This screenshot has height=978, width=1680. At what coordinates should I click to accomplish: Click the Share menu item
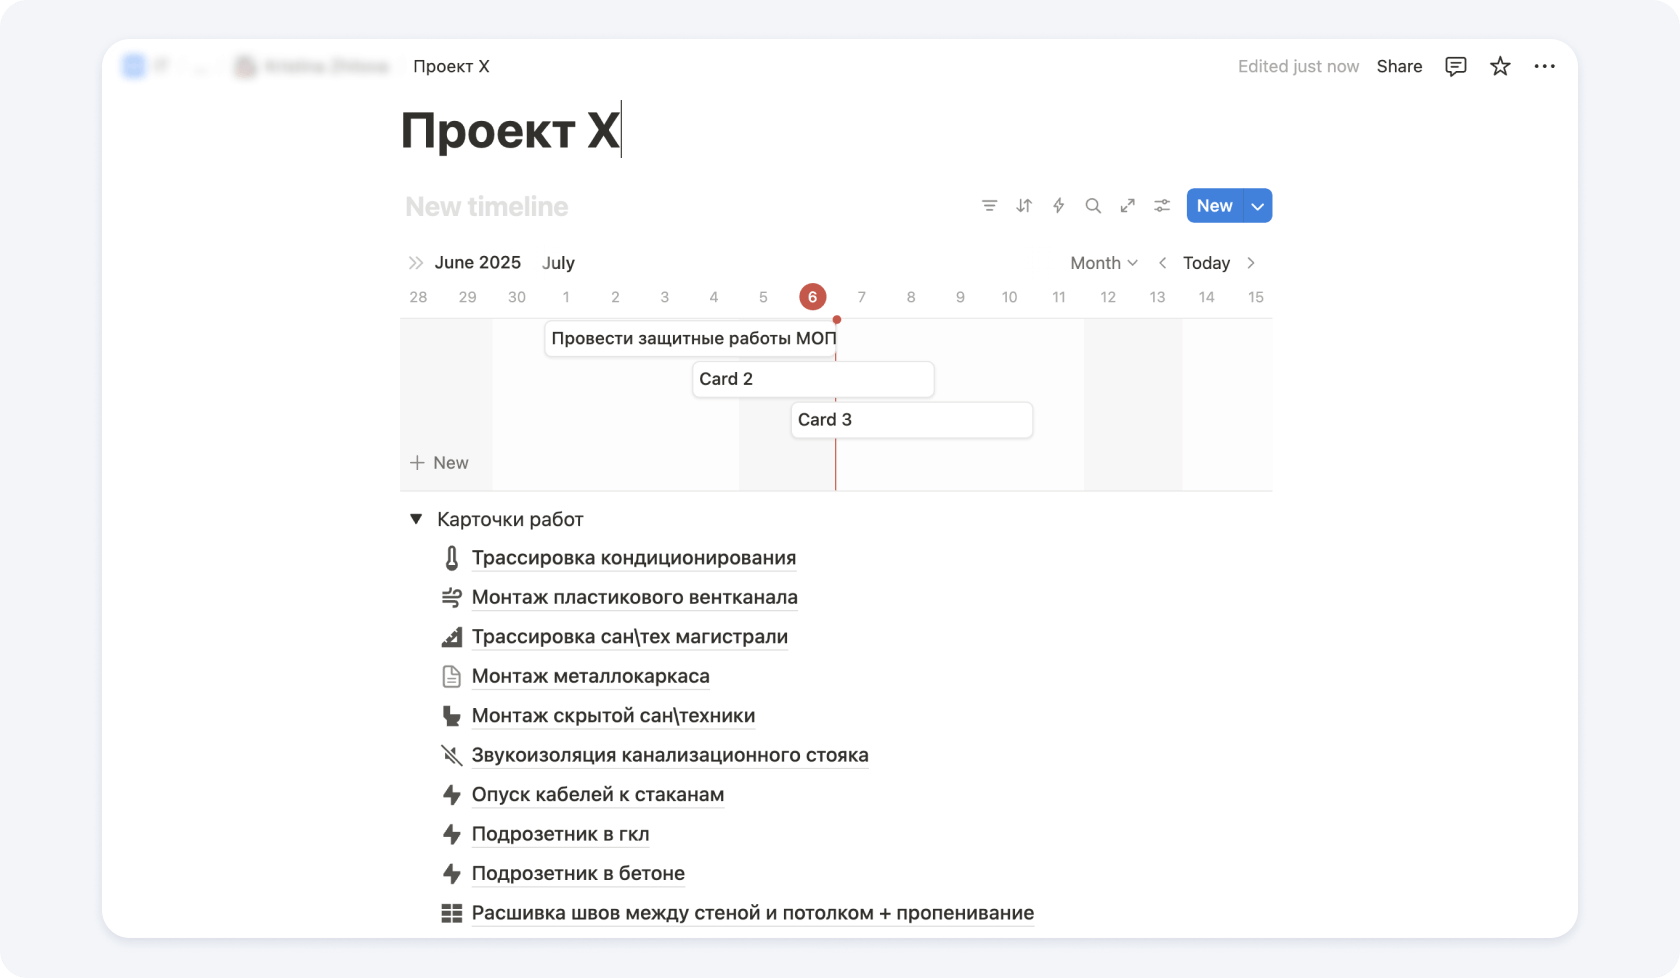click(1399, 66)
